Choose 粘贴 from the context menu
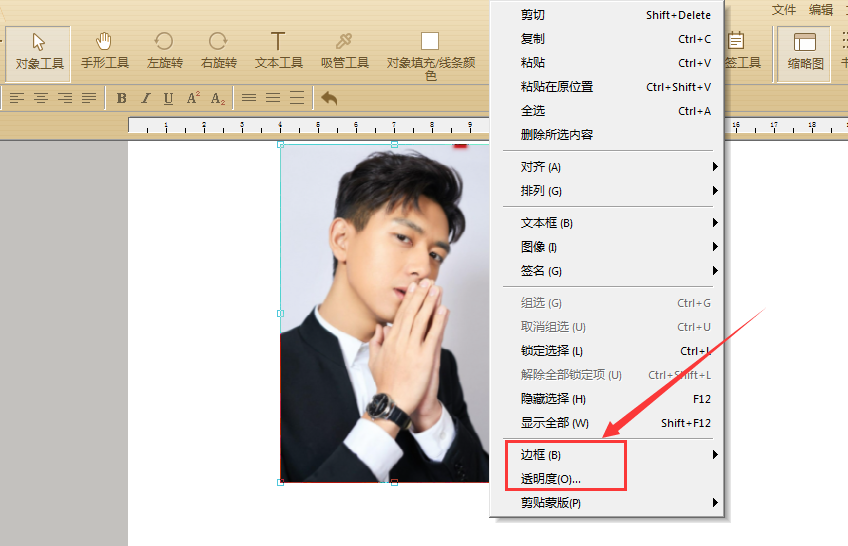Viewport: 848px width, 546px height. (607, 63)
